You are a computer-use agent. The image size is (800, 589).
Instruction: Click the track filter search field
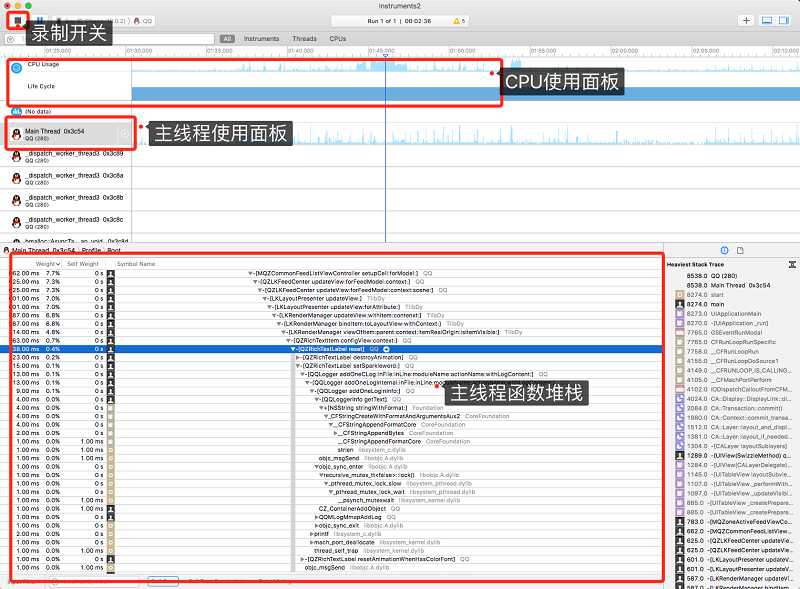(110, 39)
